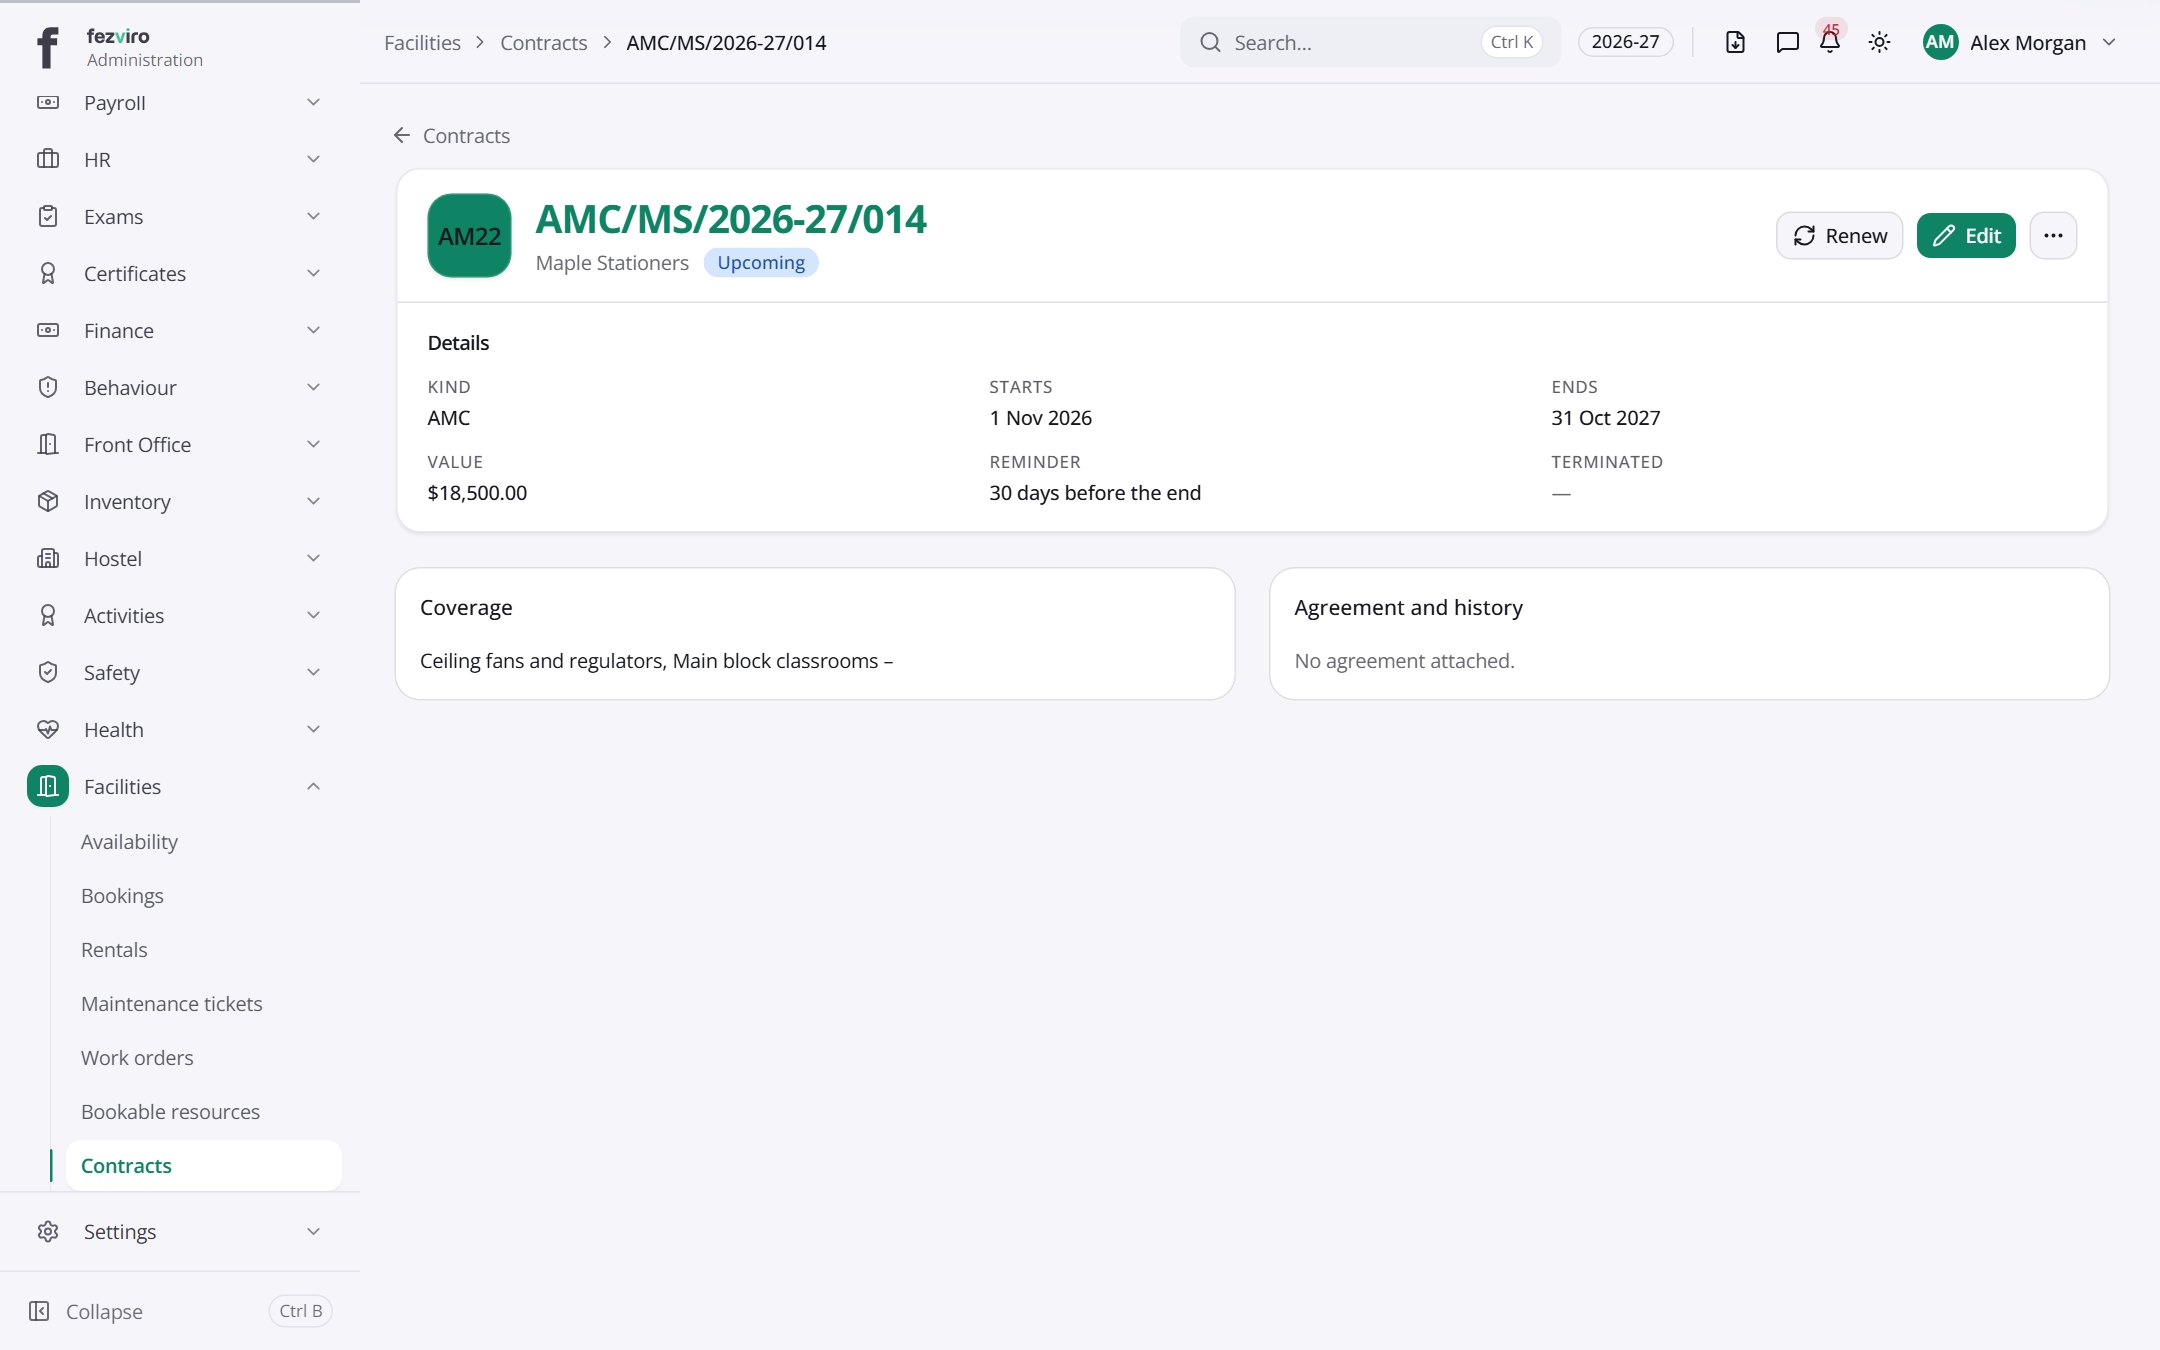This screenshot has height=1350, width=2160.
Task: Collapse the Facilities section chevron
Action: pyautogui.click(x=313, y=786)
